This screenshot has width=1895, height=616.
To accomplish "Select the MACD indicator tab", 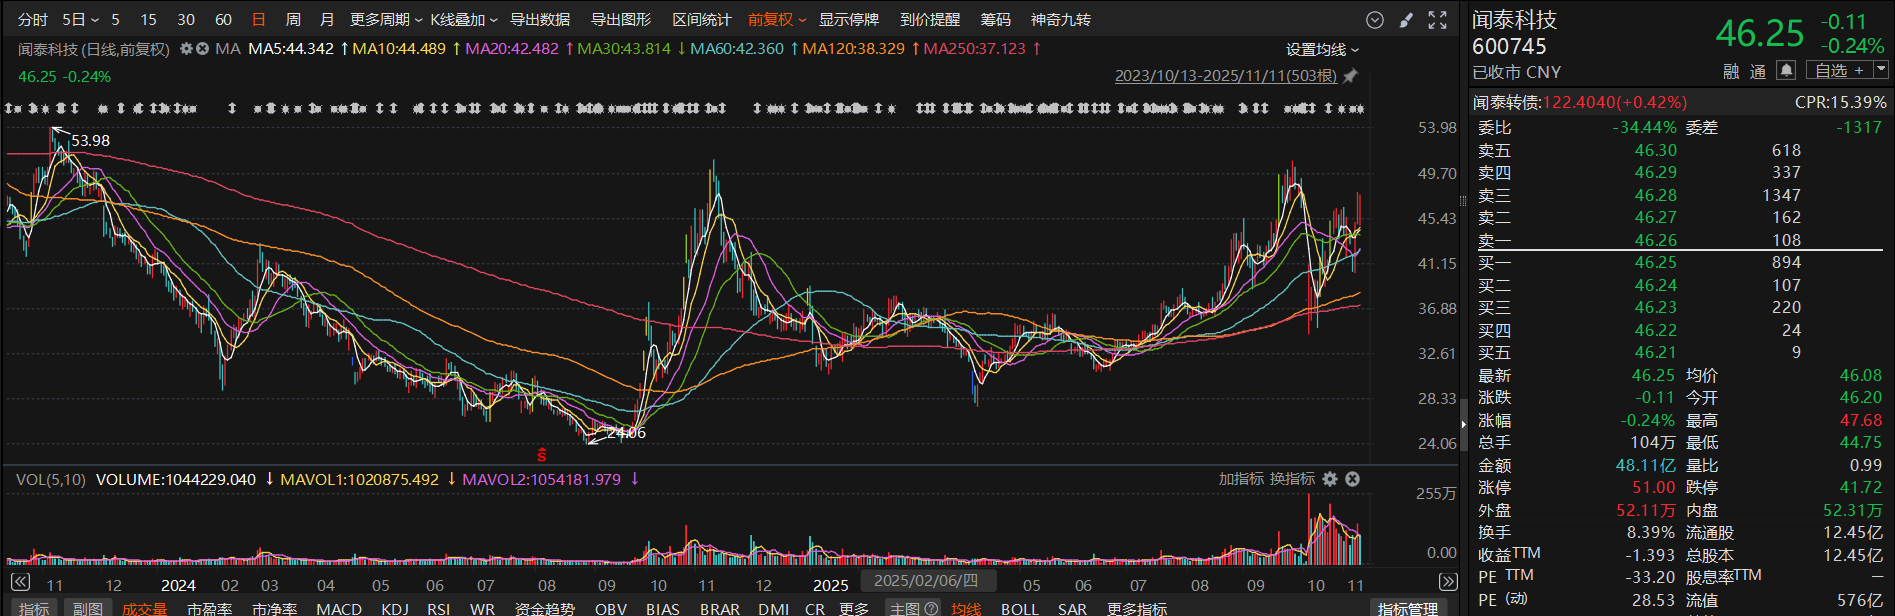I will (x=339, y=608).
